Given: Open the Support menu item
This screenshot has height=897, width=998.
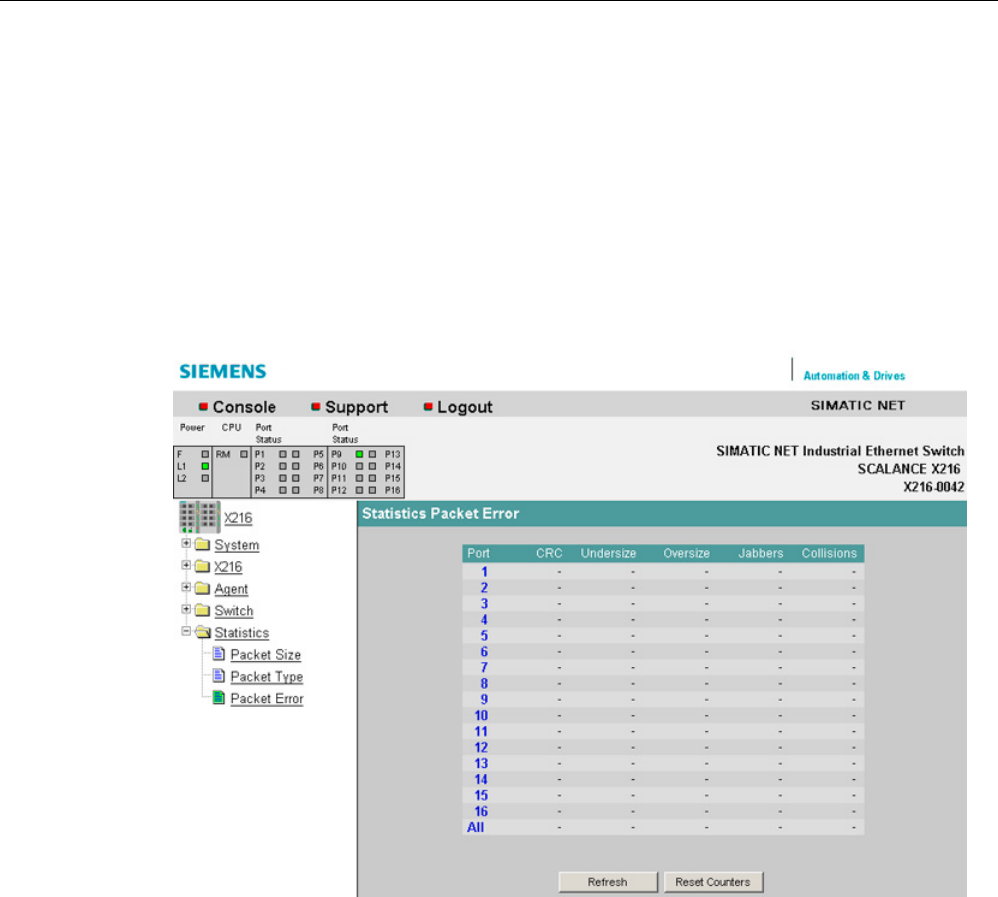Looking at the screenshot, I should click(x=356, y=407).
